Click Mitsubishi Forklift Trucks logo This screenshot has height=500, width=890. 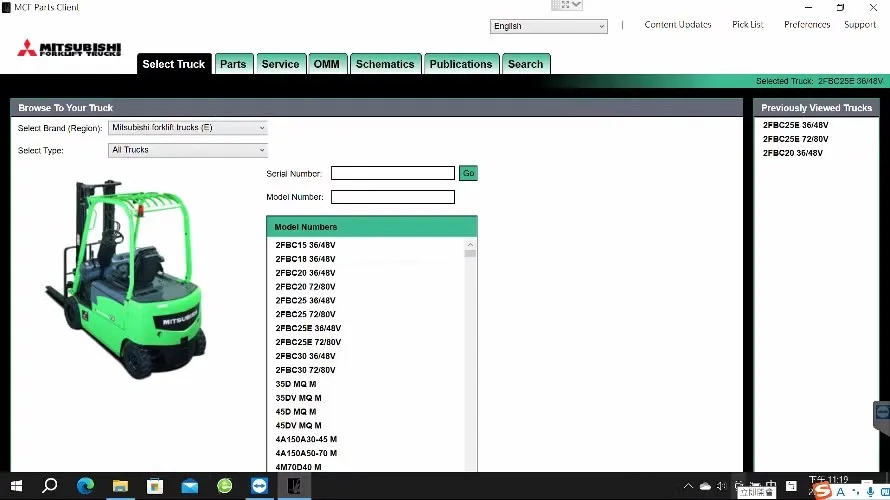[x=69, y=48]
